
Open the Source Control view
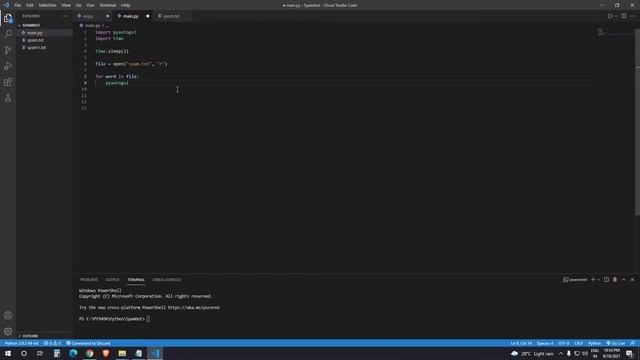pos(8,50)
